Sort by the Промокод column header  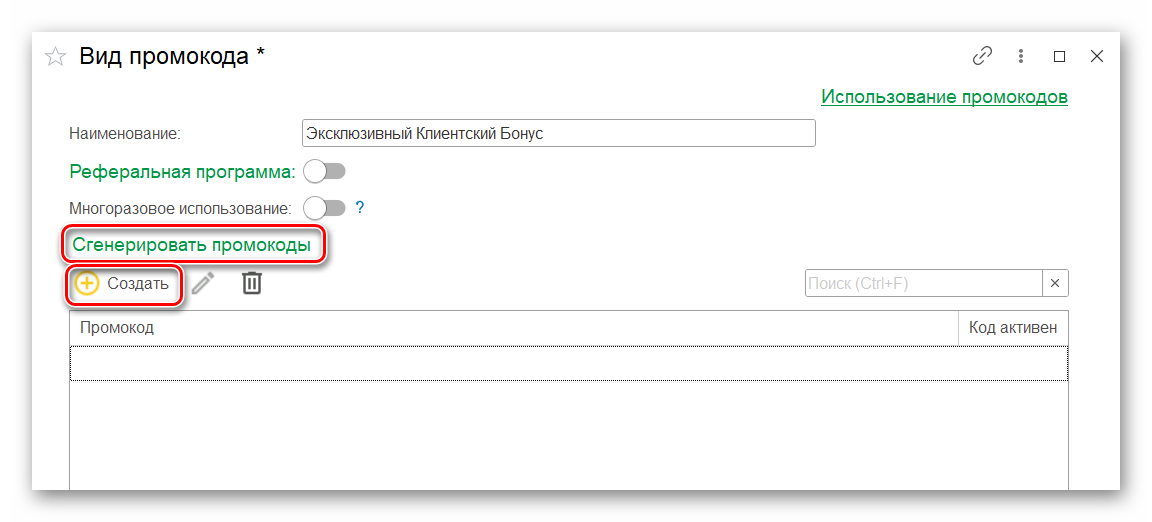(x=514, y=328)
